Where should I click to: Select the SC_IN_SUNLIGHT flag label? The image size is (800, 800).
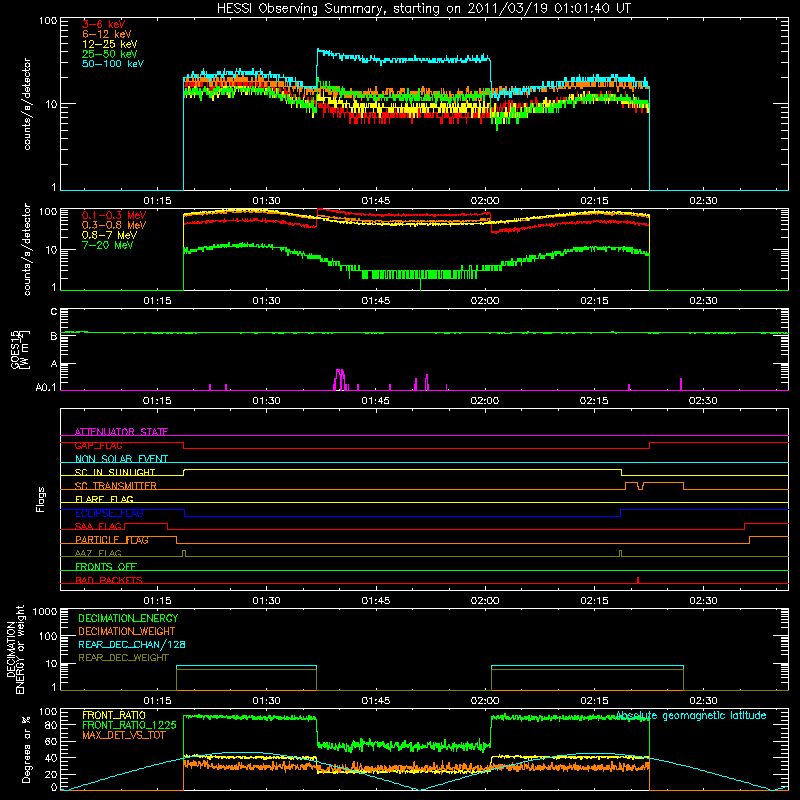pos(115,472)
